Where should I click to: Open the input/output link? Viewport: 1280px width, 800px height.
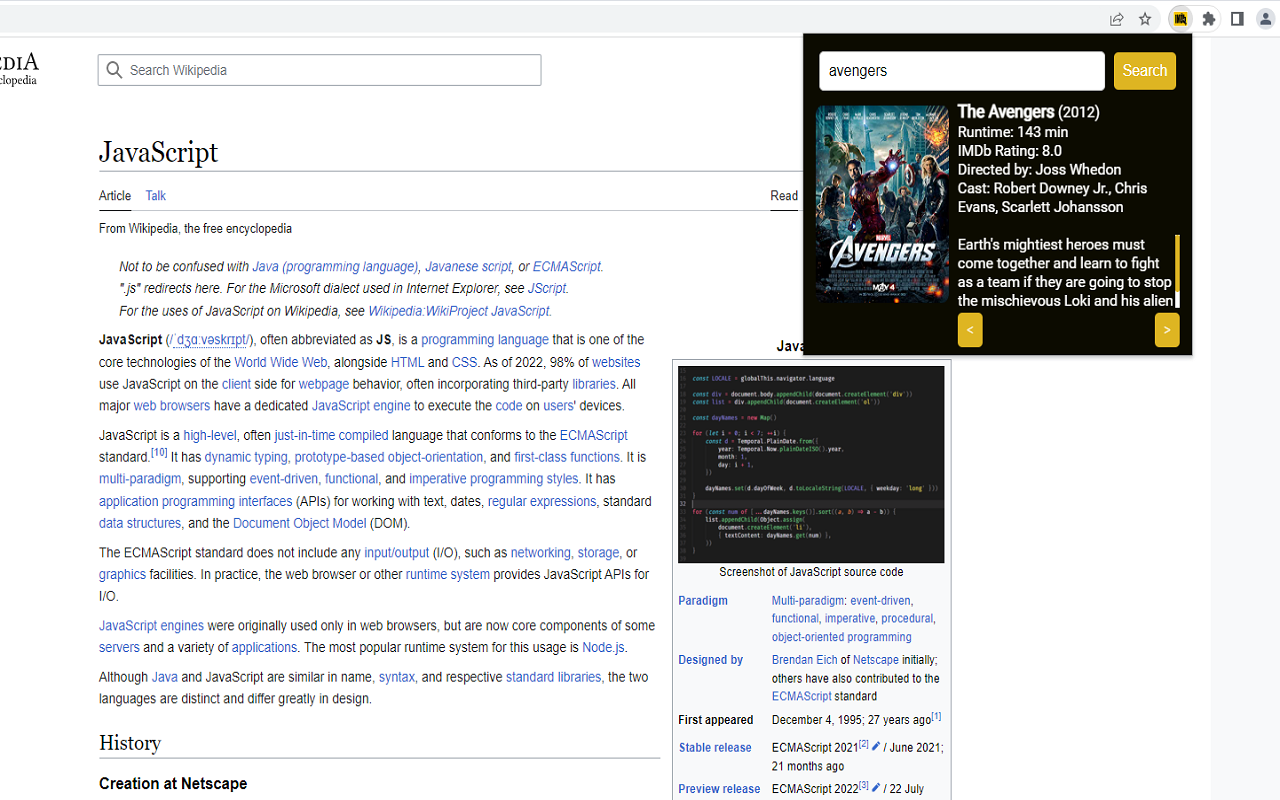coord(397,553)
